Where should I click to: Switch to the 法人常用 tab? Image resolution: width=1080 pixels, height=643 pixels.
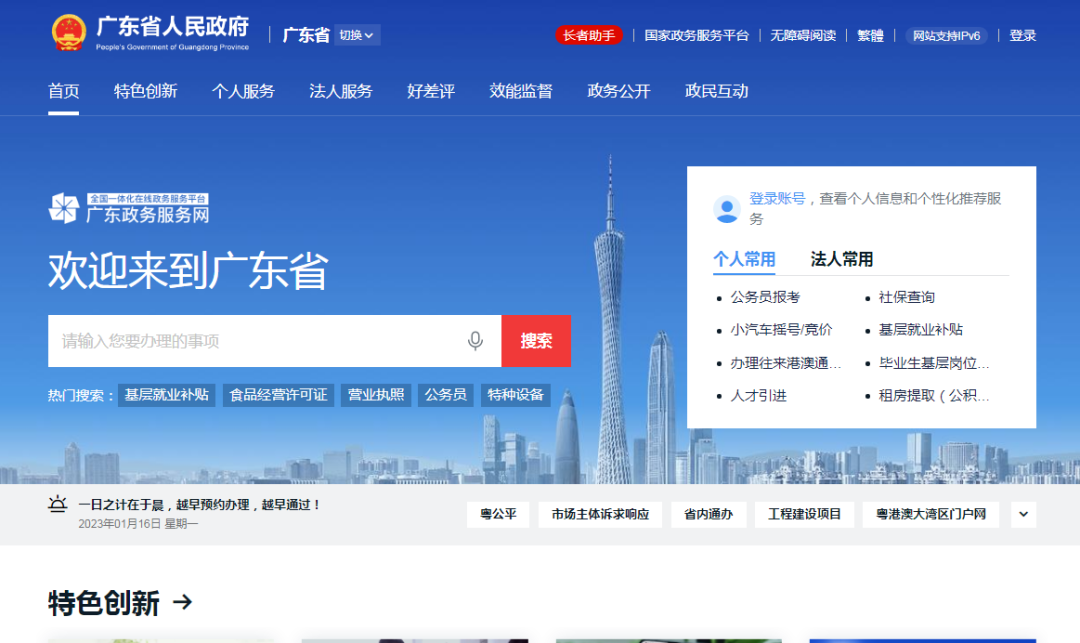[841, 259]
